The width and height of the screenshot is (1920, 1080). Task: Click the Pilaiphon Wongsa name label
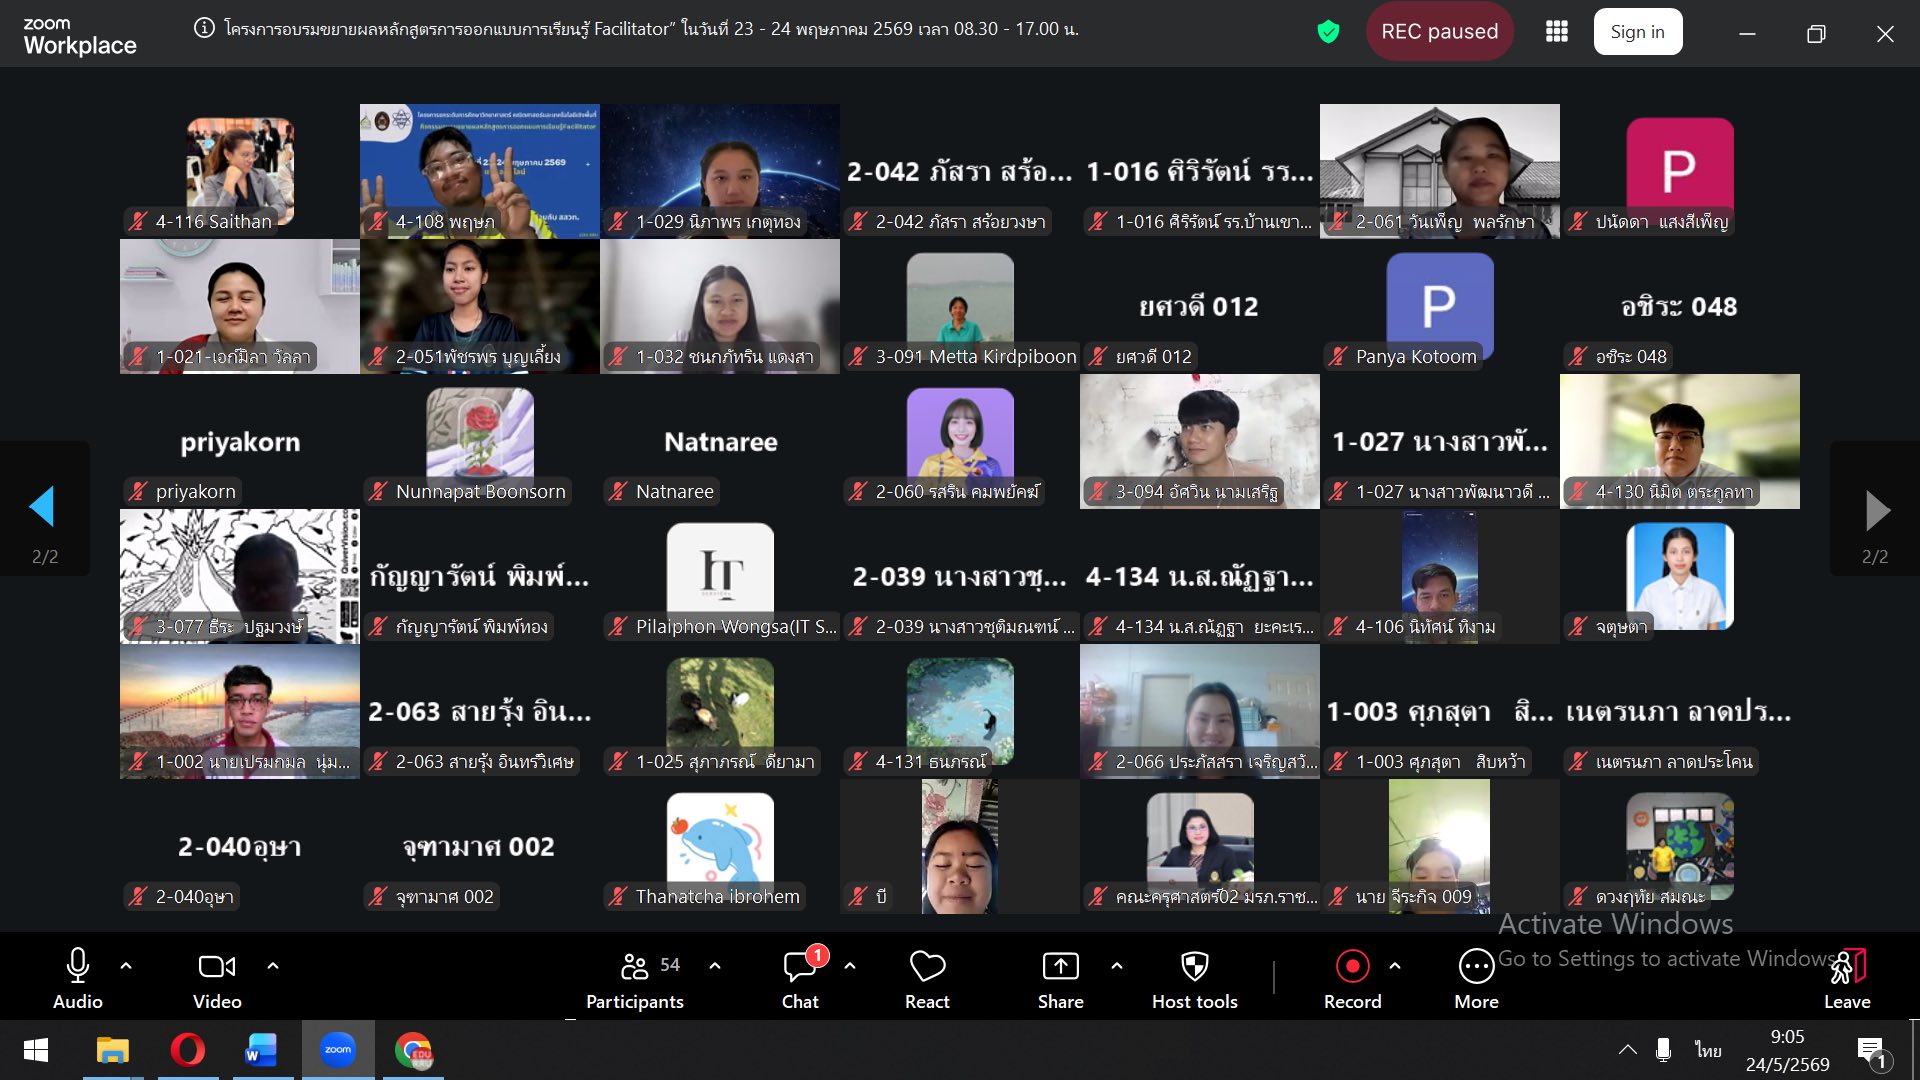736,627
